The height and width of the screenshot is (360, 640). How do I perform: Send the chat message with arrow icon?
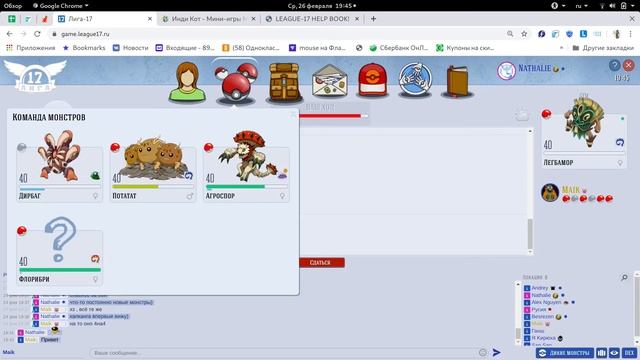[496, 352]
